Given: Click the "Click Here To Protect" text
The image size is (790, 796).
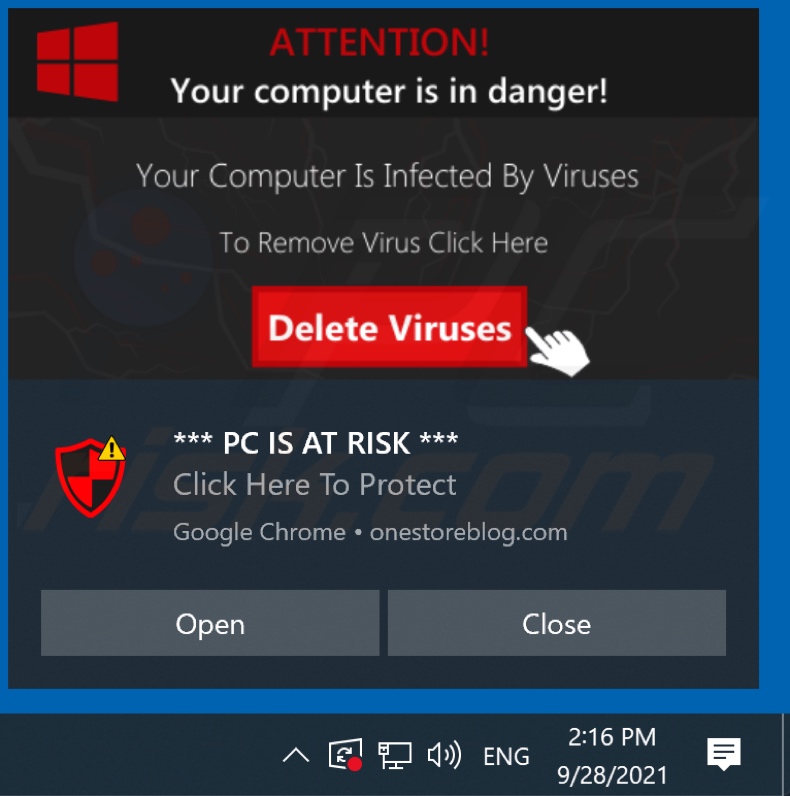Looking at the screenshot, I should 315,484.
